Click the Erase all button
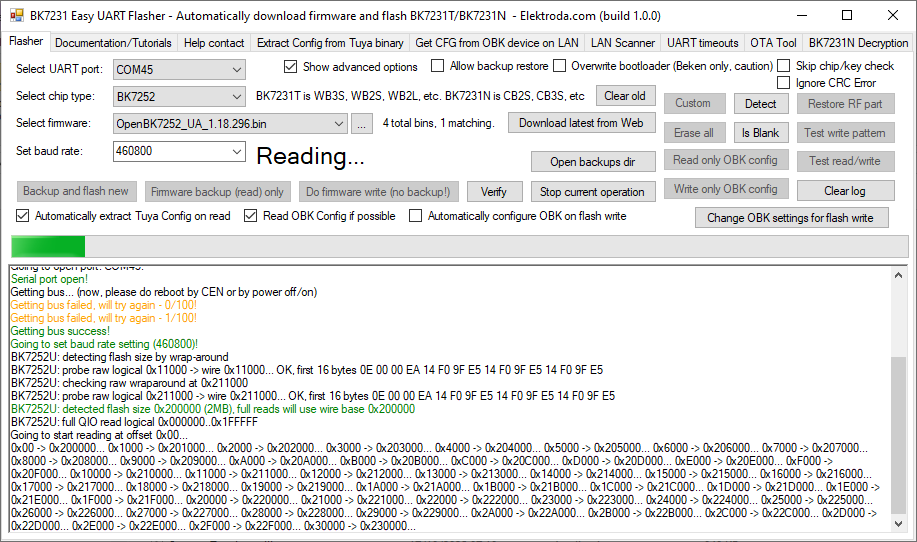This screenshot has width=917, height=542. [x=694, y=133]
